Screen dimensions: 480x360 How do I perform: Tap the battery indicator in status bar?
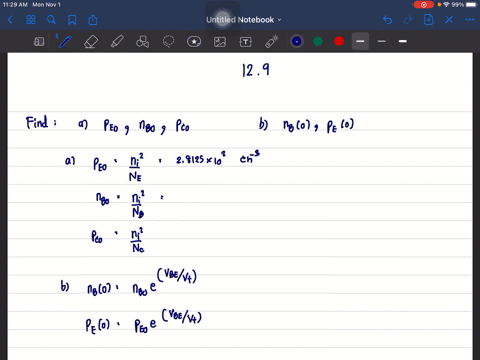pyautogui.click(x=471, y=5)
